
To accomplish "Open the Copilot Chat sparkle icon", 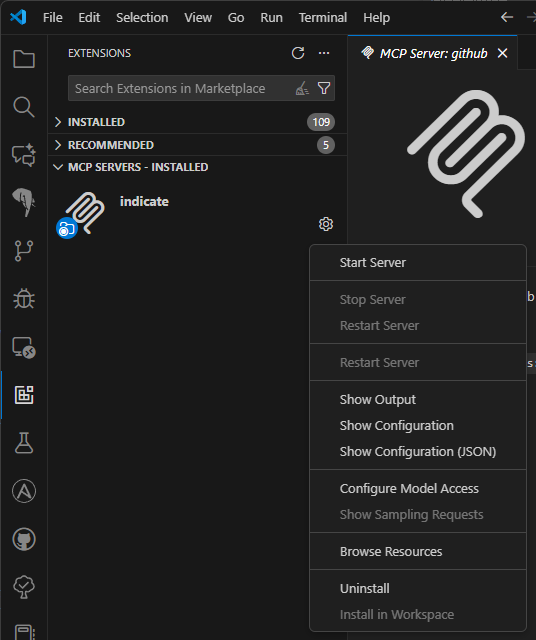I will (24, 155).
